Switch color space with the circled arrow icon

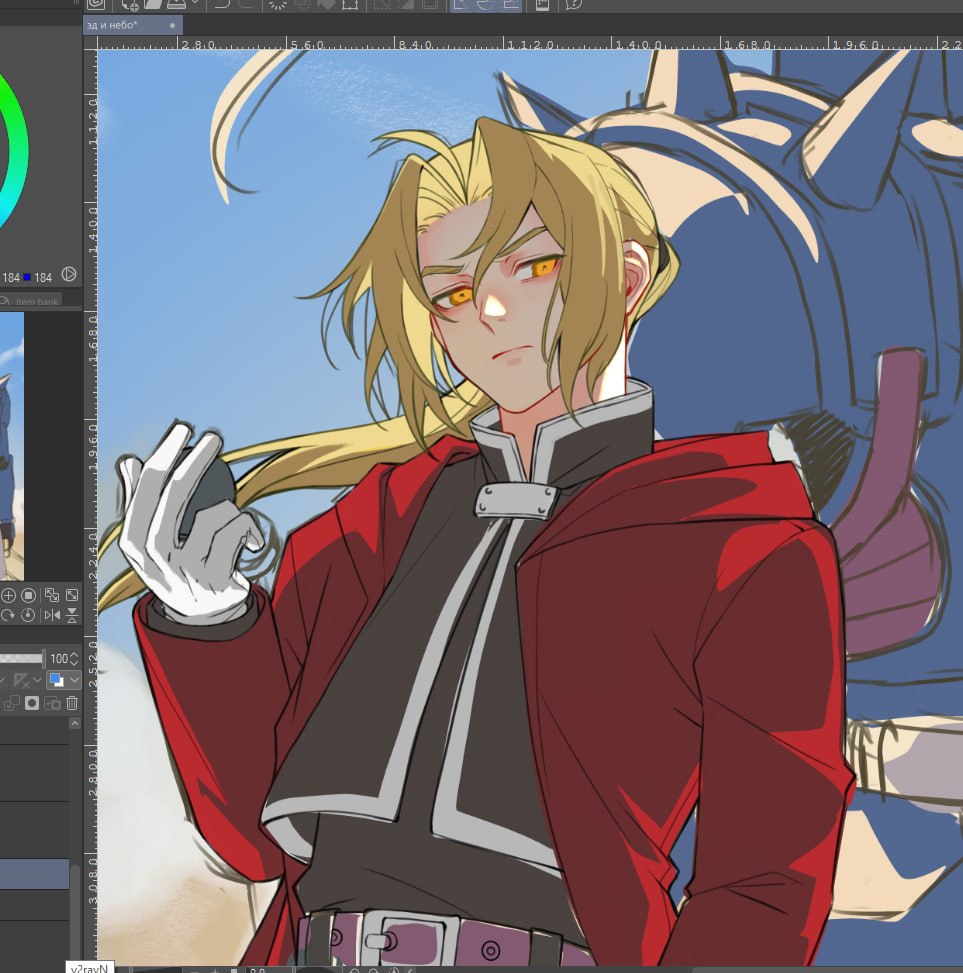pyautogui.click(x=69, y=274)
